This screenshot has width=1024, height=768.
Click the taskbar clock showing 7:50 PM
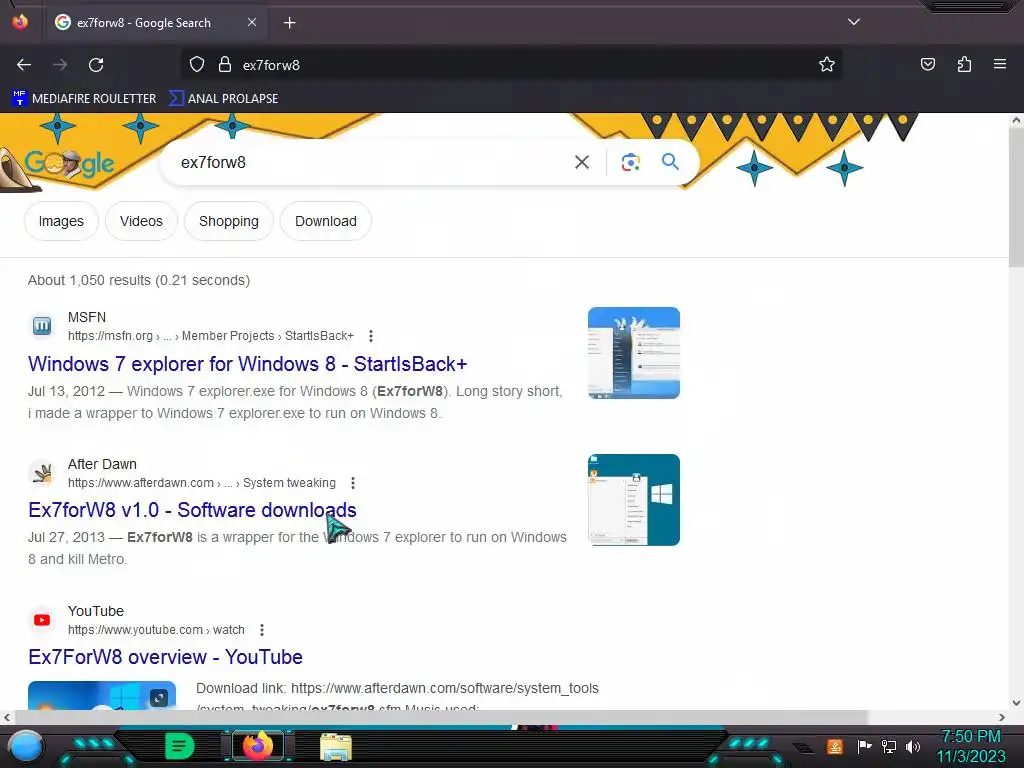(970, 746)
